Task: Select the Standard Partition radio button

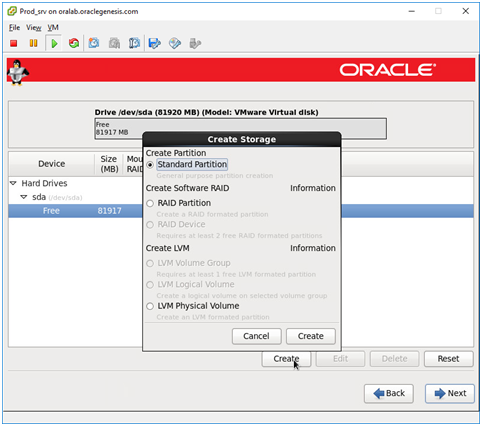Action: [150, 165]
